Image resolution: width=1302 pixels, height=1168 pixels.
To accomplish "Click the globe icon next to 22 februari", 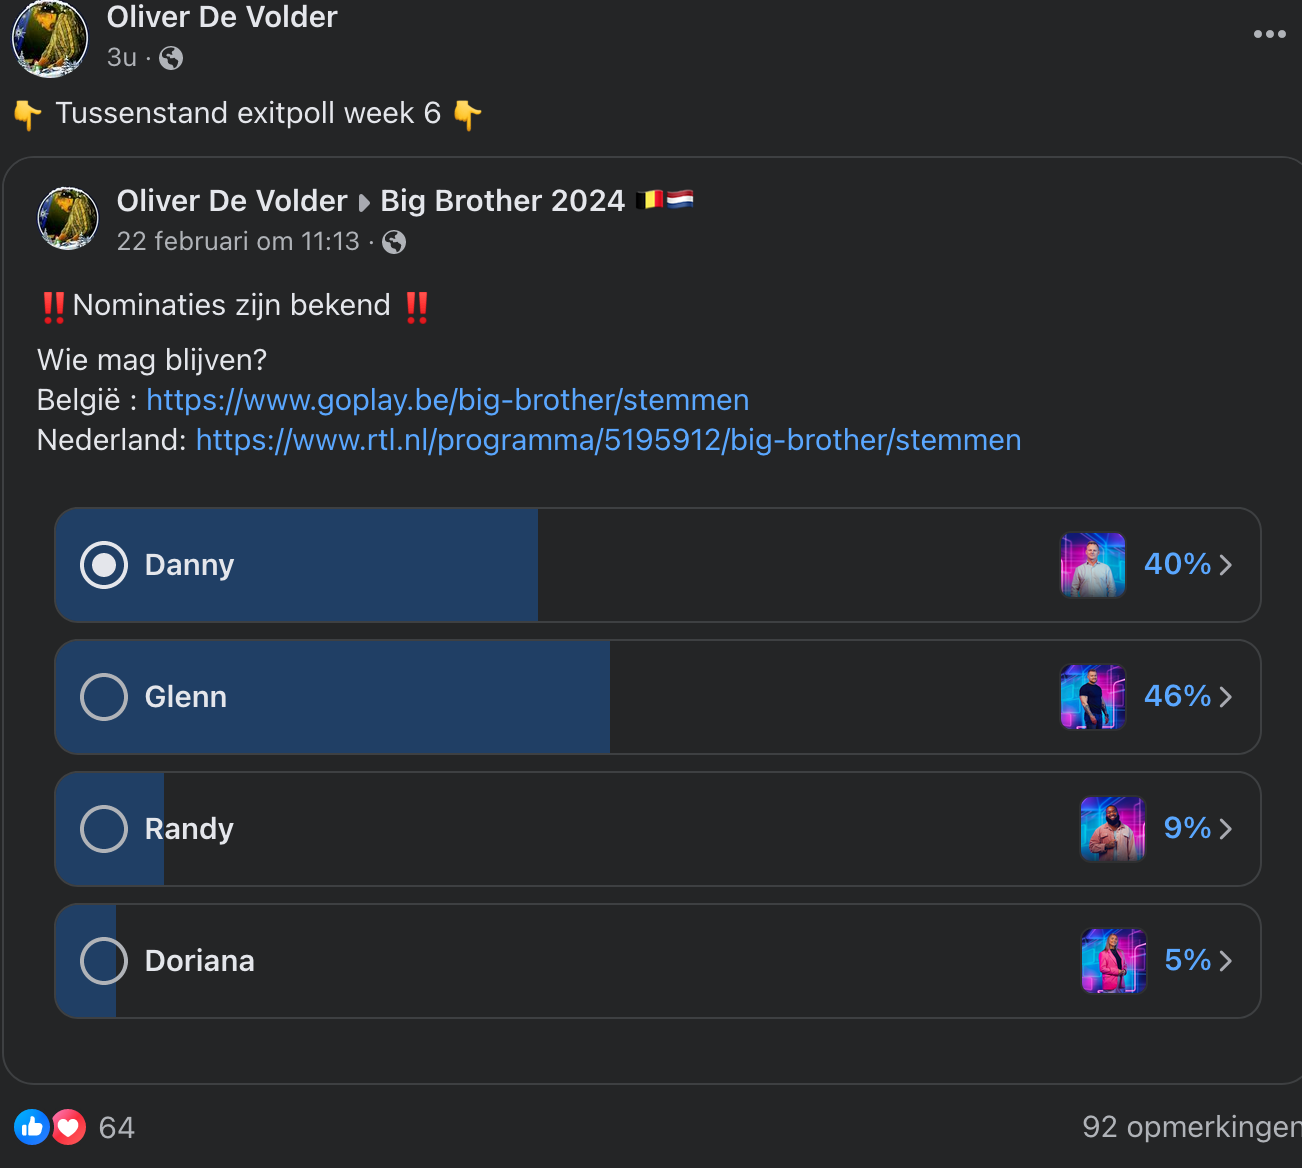I will point(394,242).
